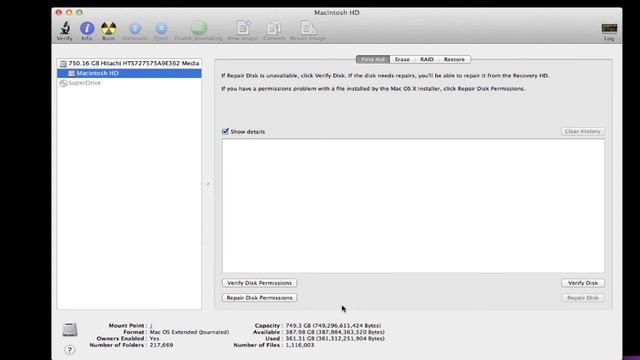Click the Number of Files value 1,116,003

(300, 345)
